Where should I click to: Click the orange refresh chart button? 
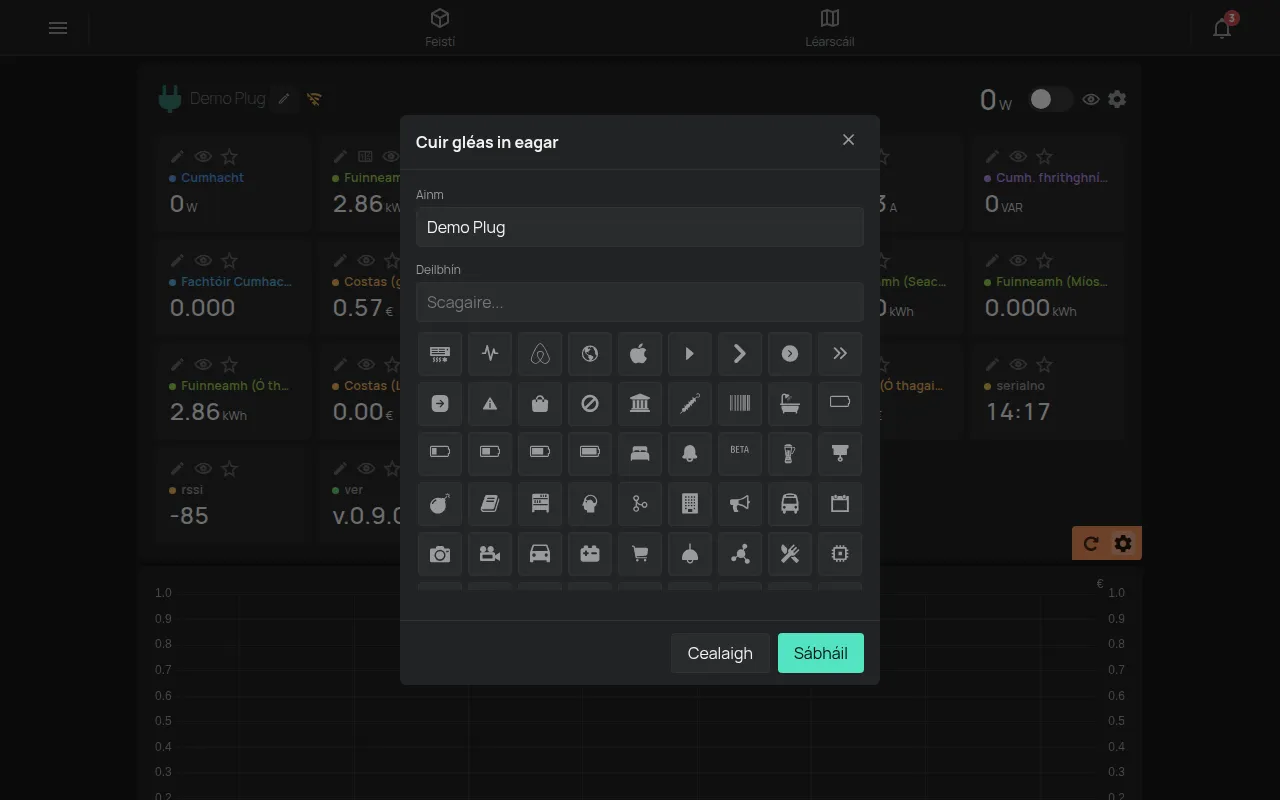[1091, 543]
